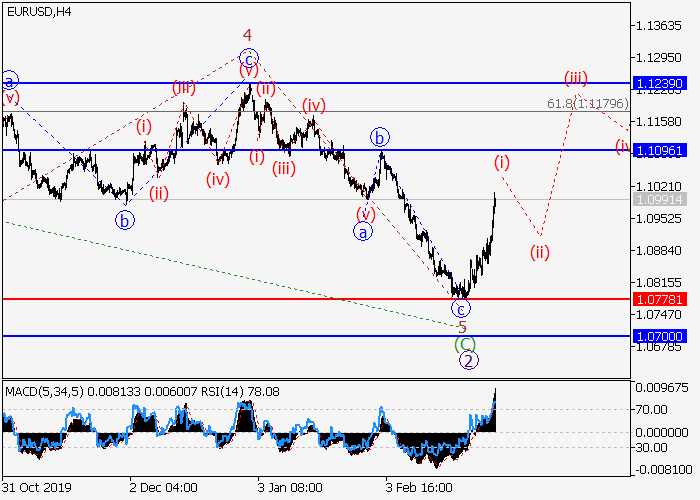Click the purple circled 2 wave label
This screenshot has width=700, height=500.
pyautogui.click(x=468, y=361)
